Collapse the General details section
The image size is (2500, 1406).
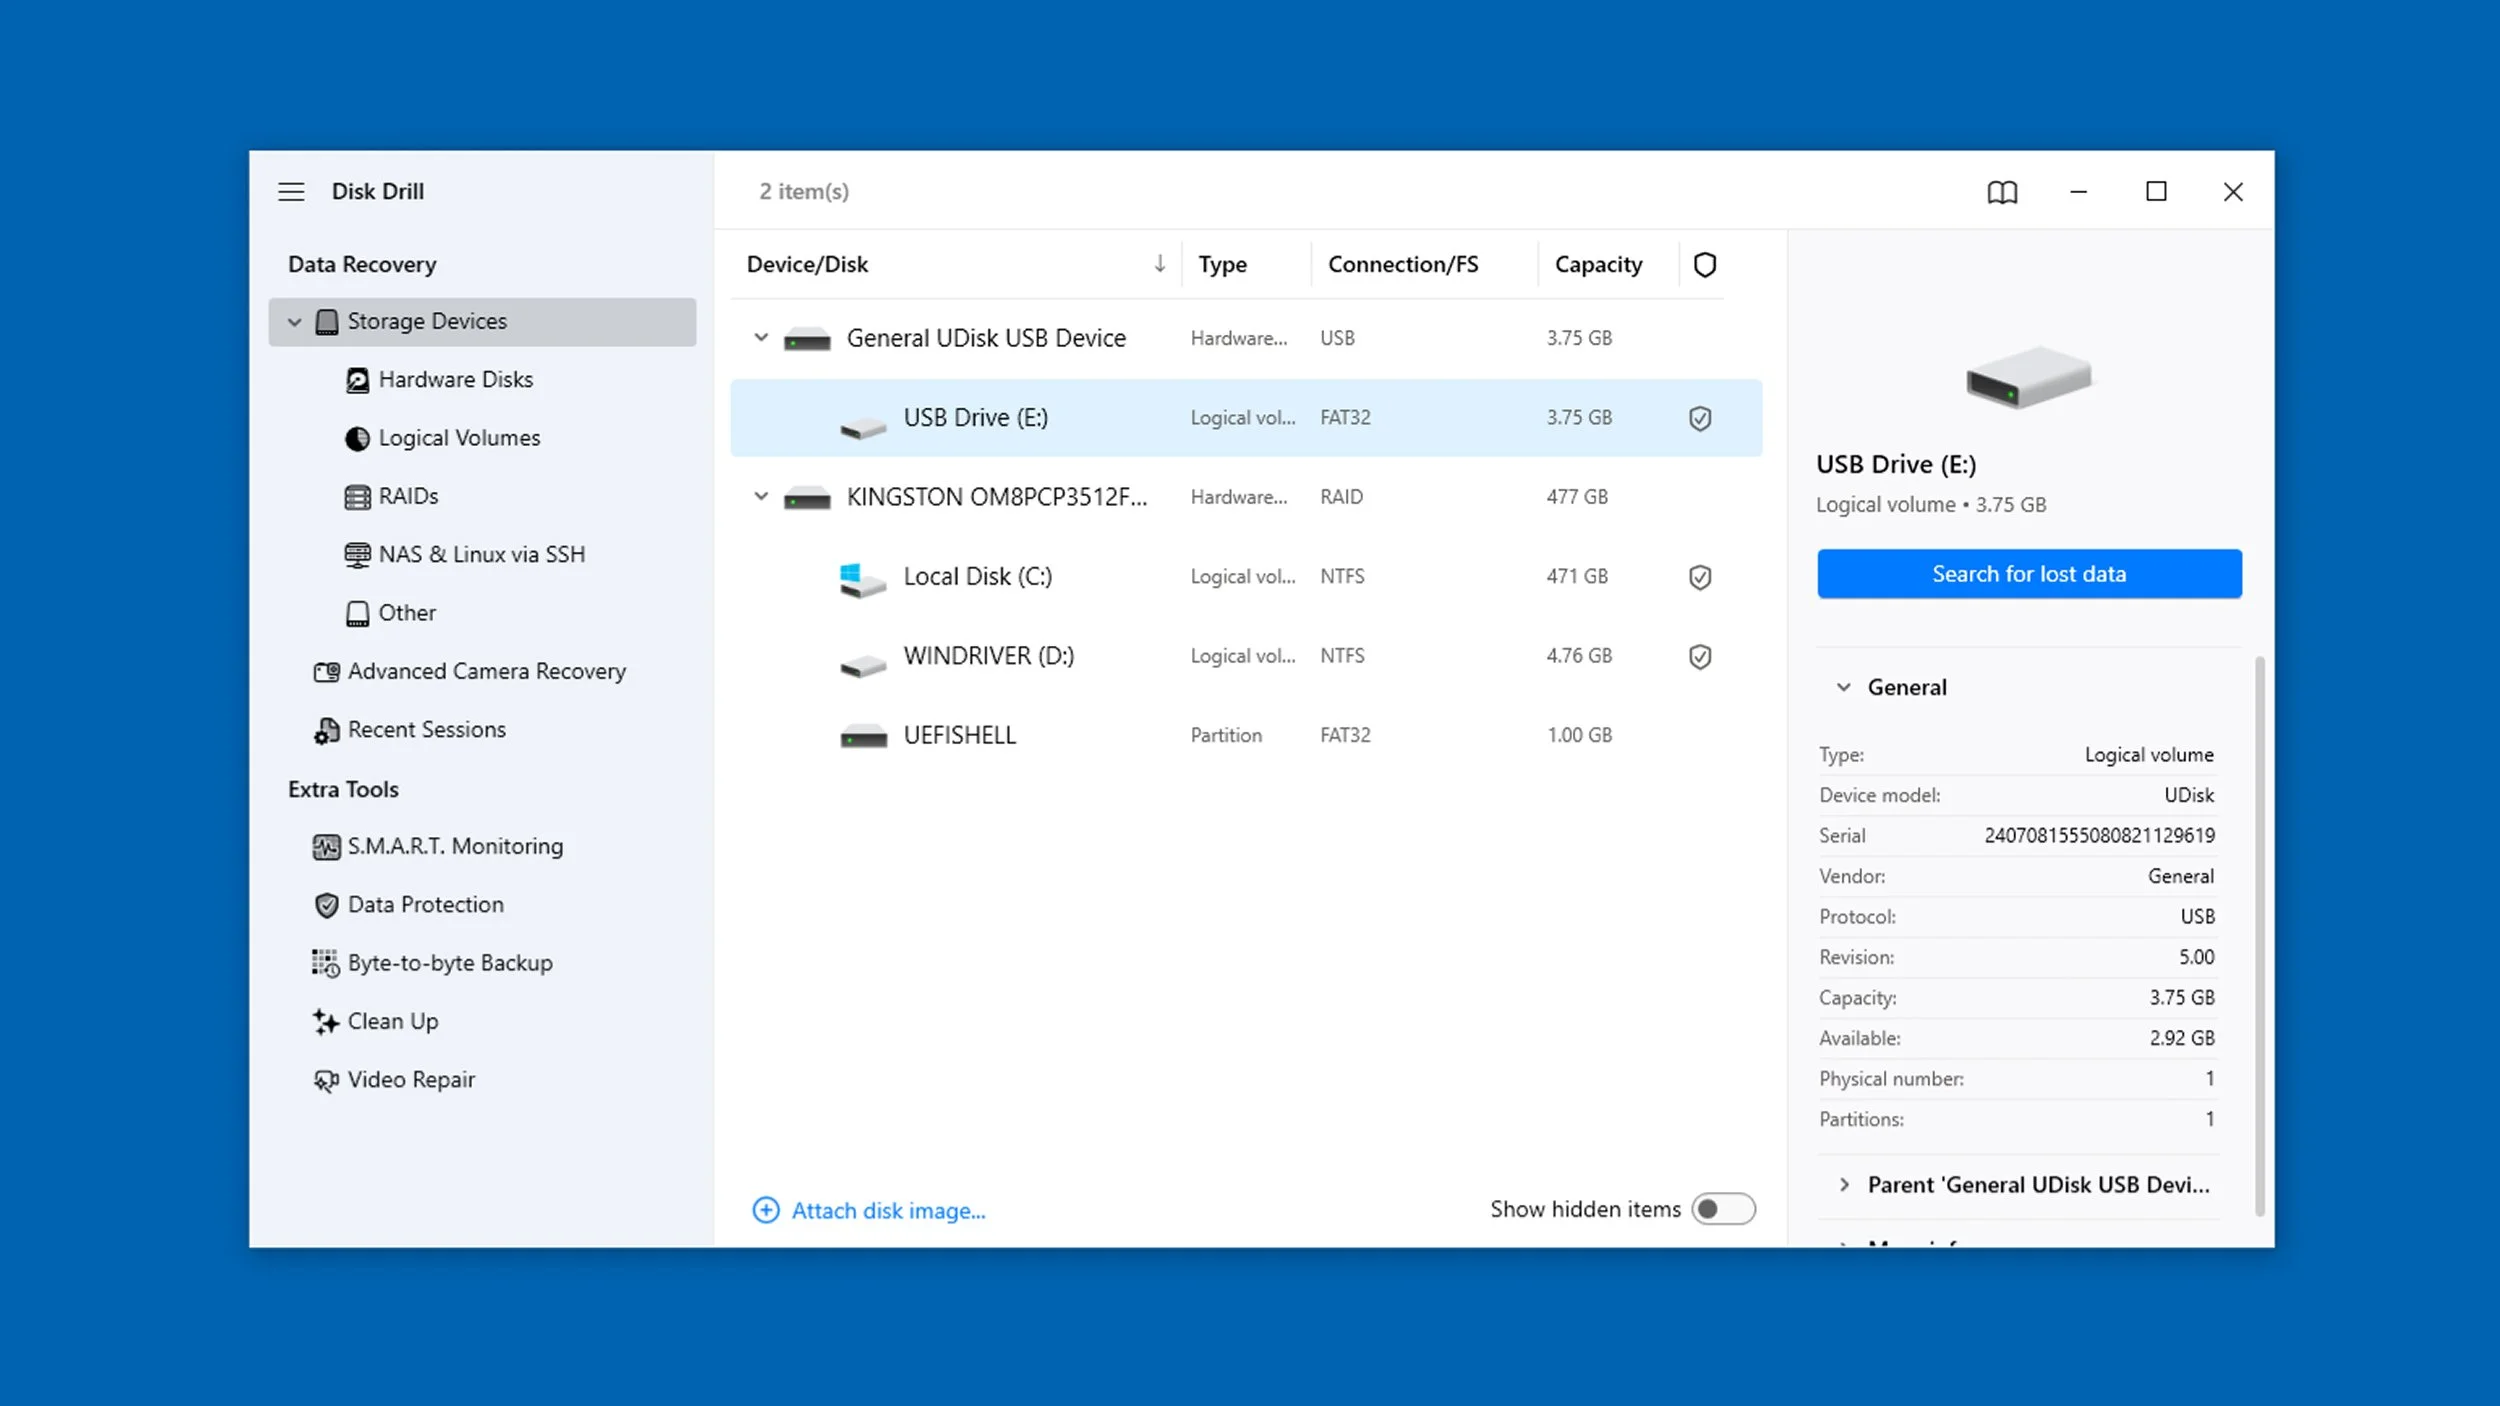click(x=1843, y=687)
